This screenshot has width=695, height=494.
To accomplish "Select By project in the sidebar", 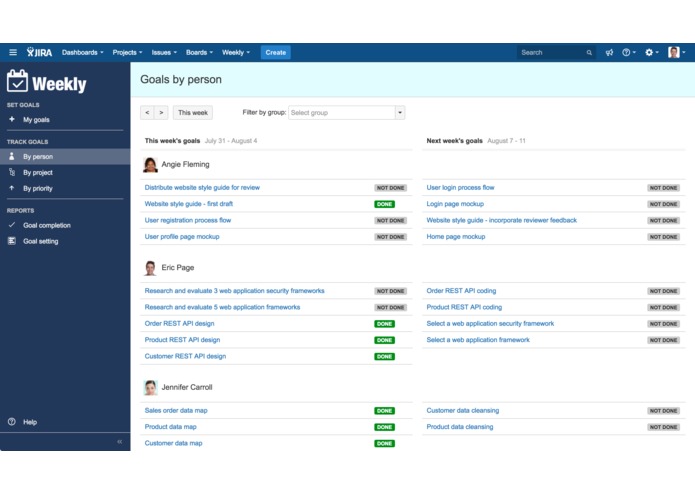I will 38,172.
